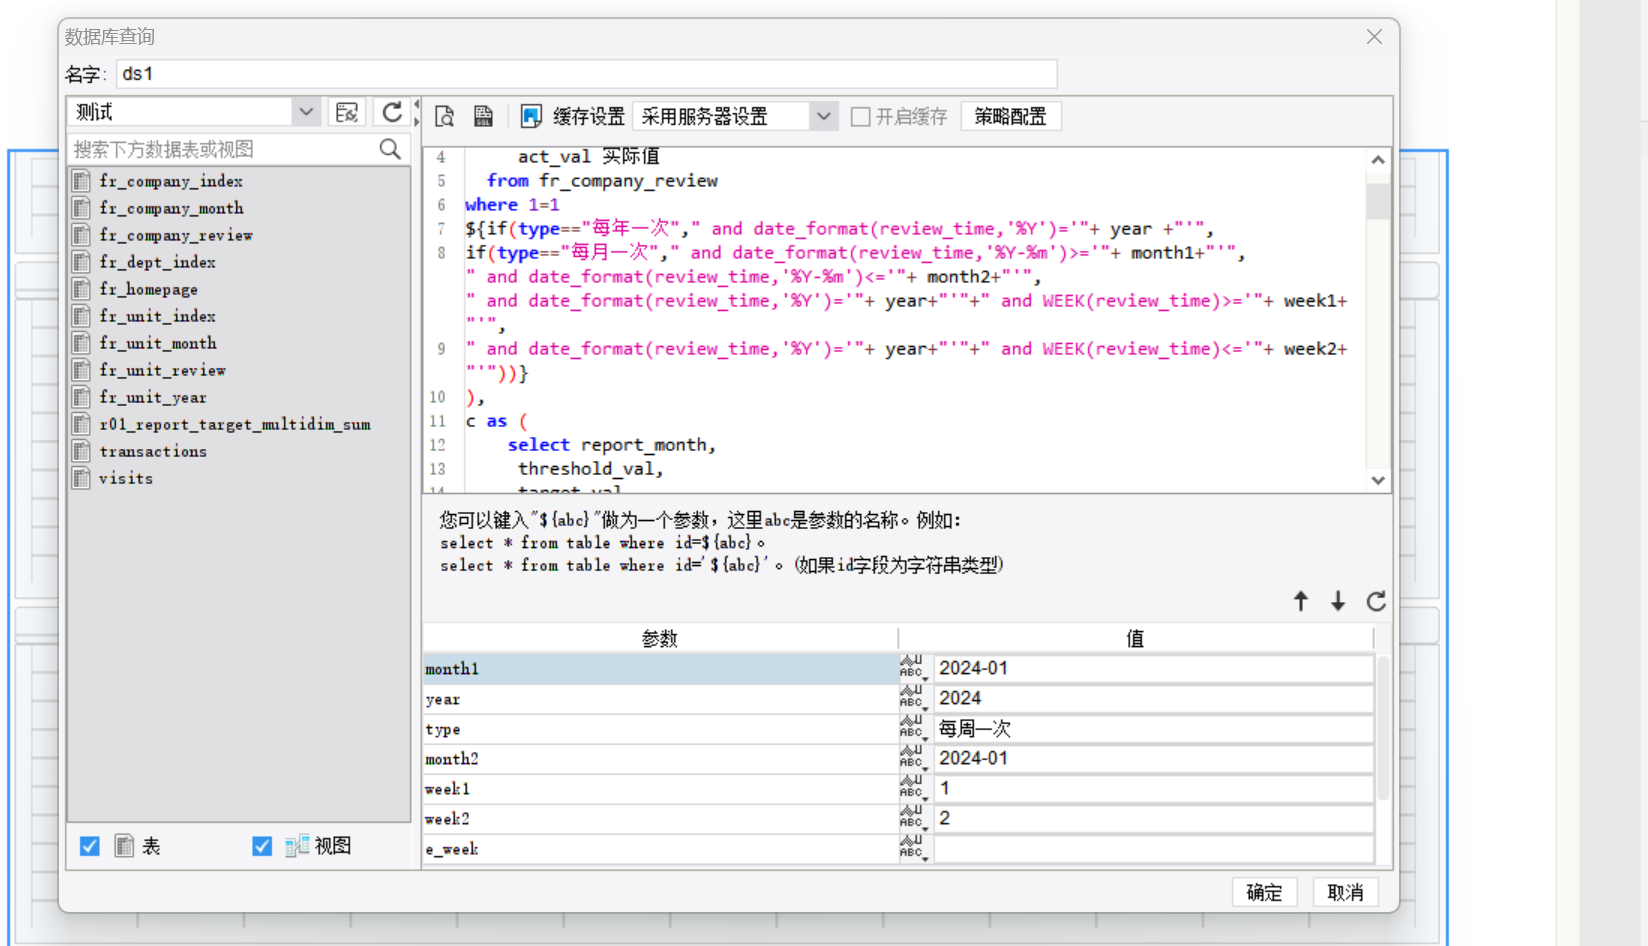Image resolution: width=1648 pixels, height=946 pixels.
Task: Close the 数据库查询 dialog
Action: 1374,37
